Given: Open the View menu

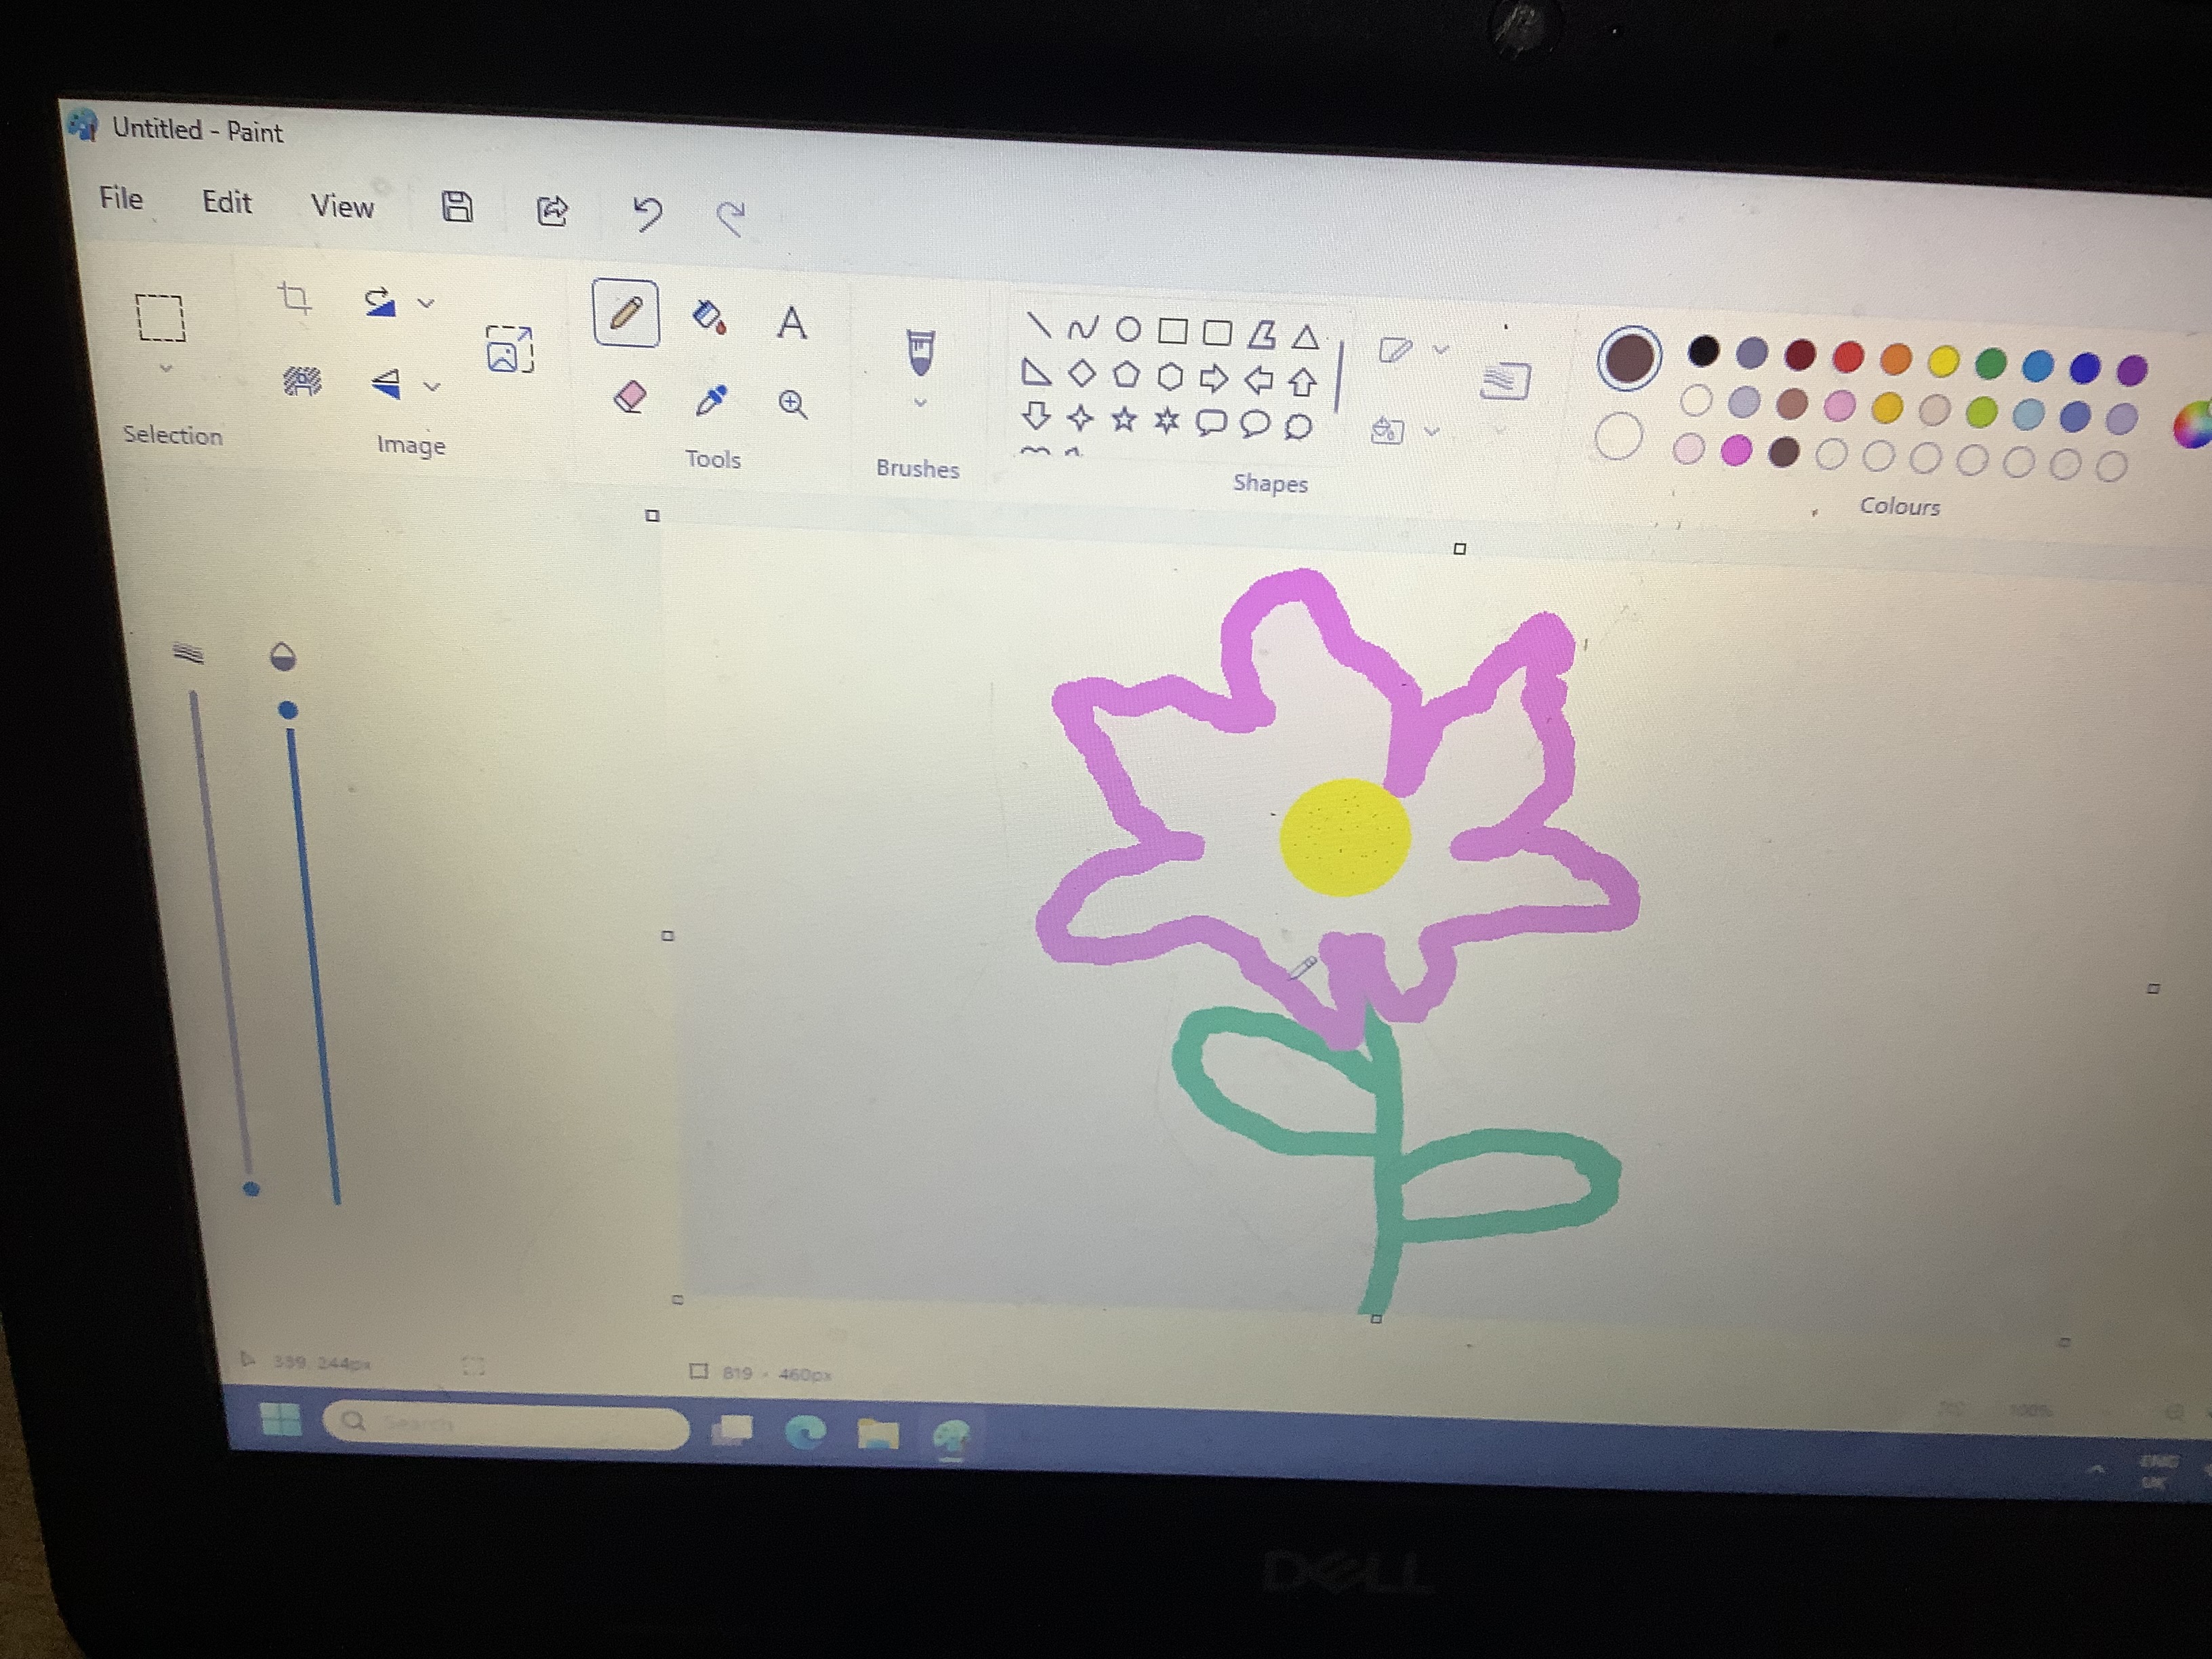Looking at the screenshot, I should [342, 206].
